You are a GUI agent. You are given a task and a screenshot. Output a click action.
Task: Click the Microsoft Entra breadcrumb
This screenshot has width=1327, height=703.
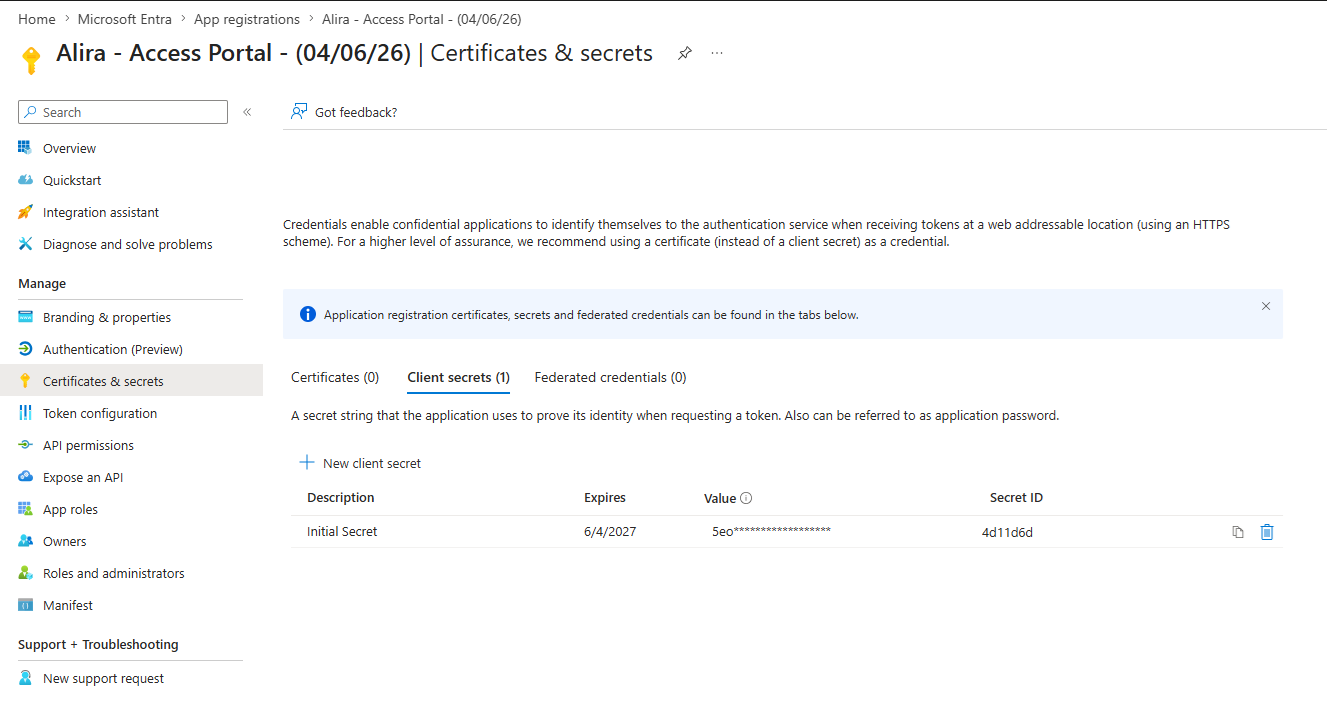click(x=125, y=19)
